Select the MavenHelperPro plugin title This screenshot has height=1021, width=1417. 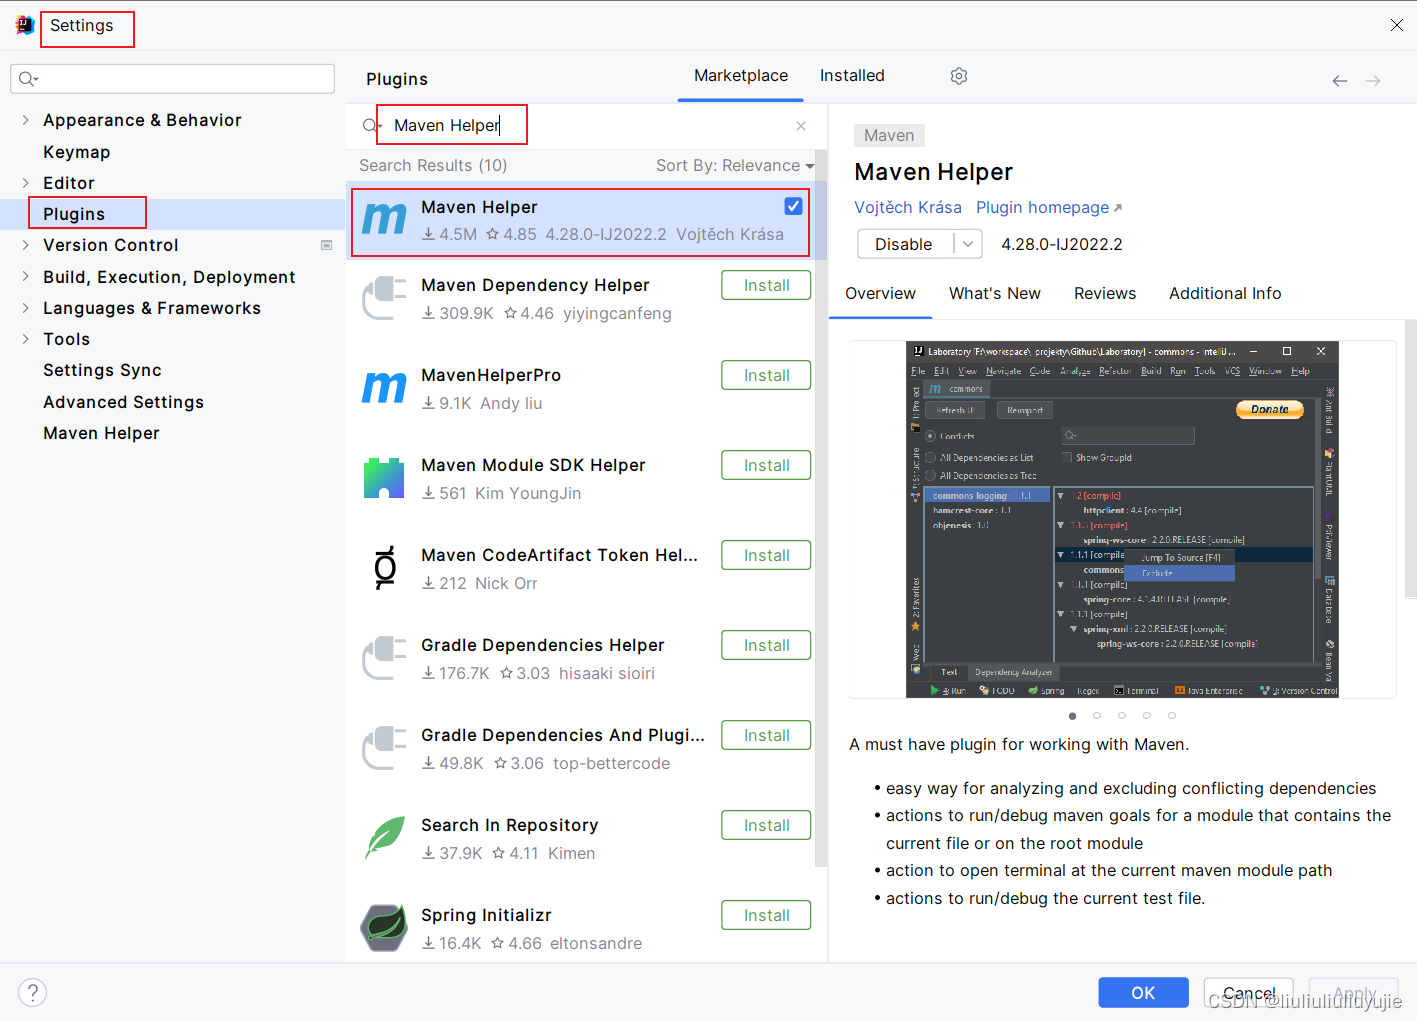[491, 375]
